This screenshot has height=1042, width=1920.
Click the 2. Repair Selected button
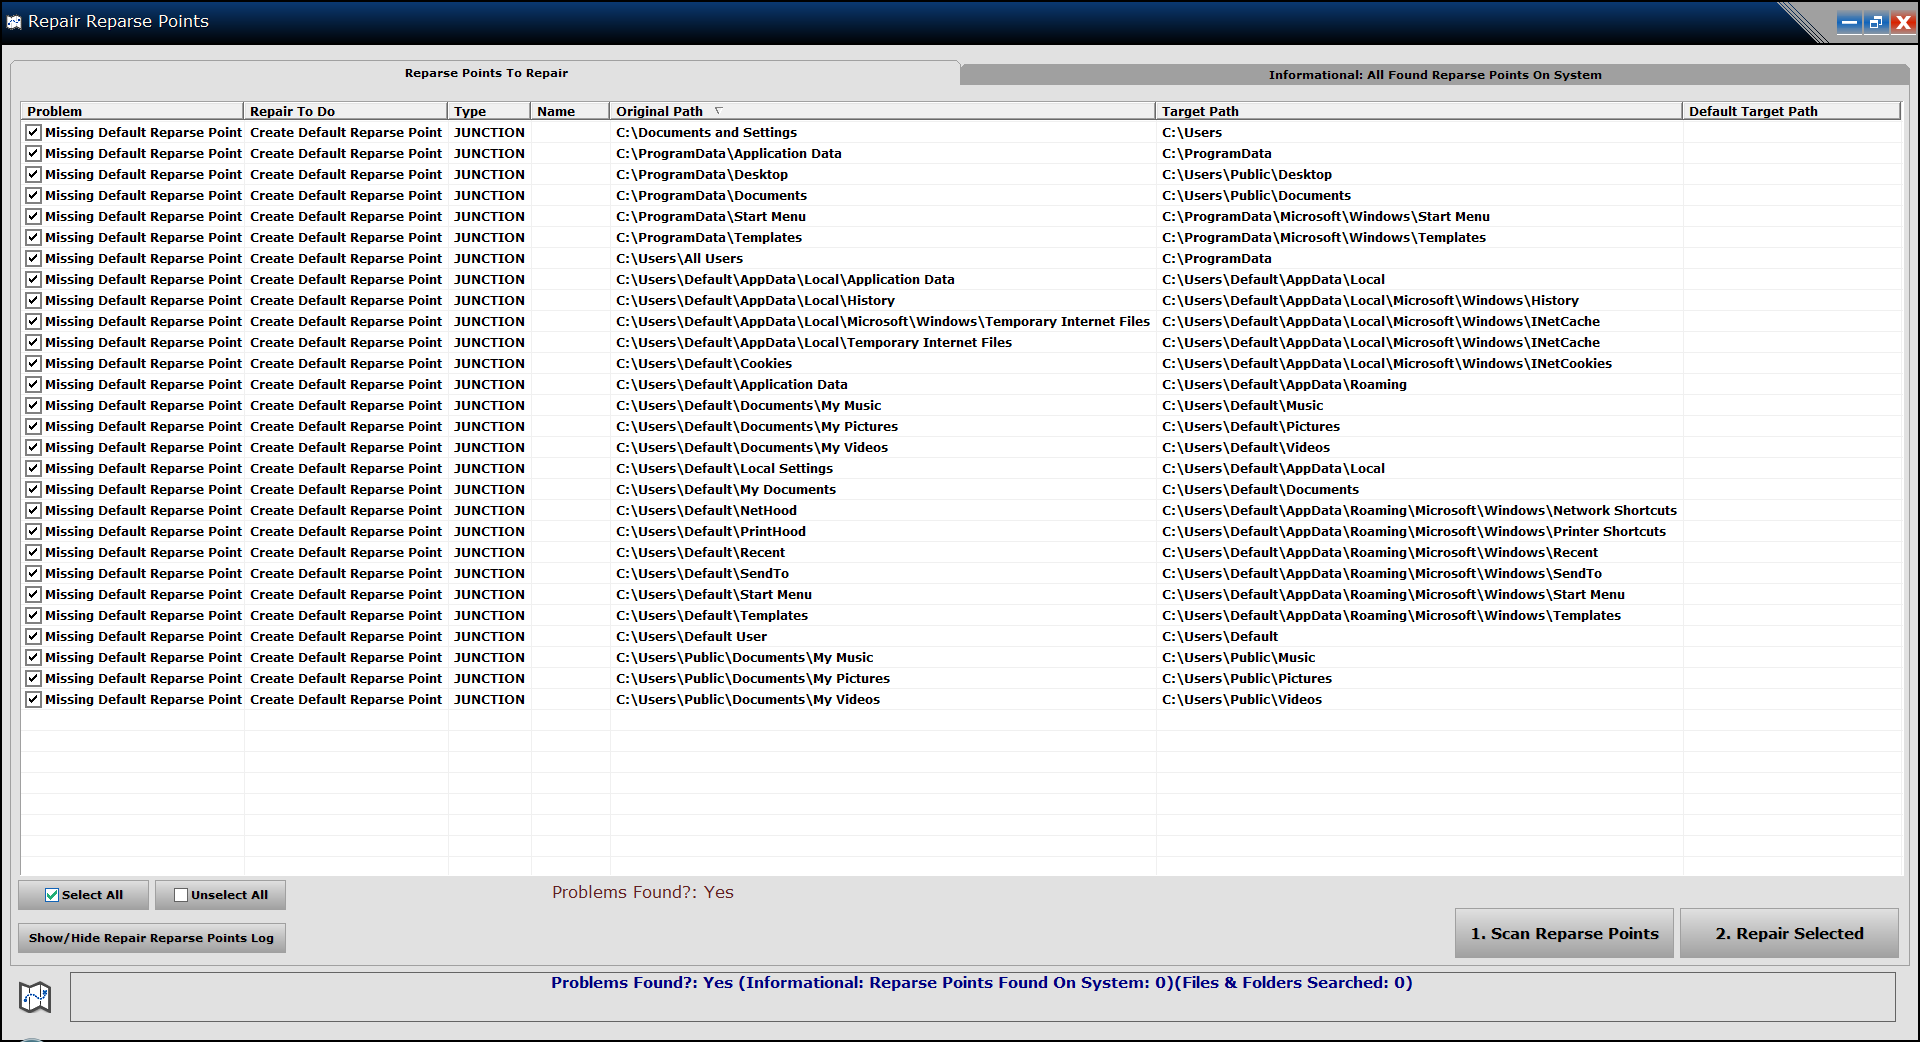(1789, 933)
